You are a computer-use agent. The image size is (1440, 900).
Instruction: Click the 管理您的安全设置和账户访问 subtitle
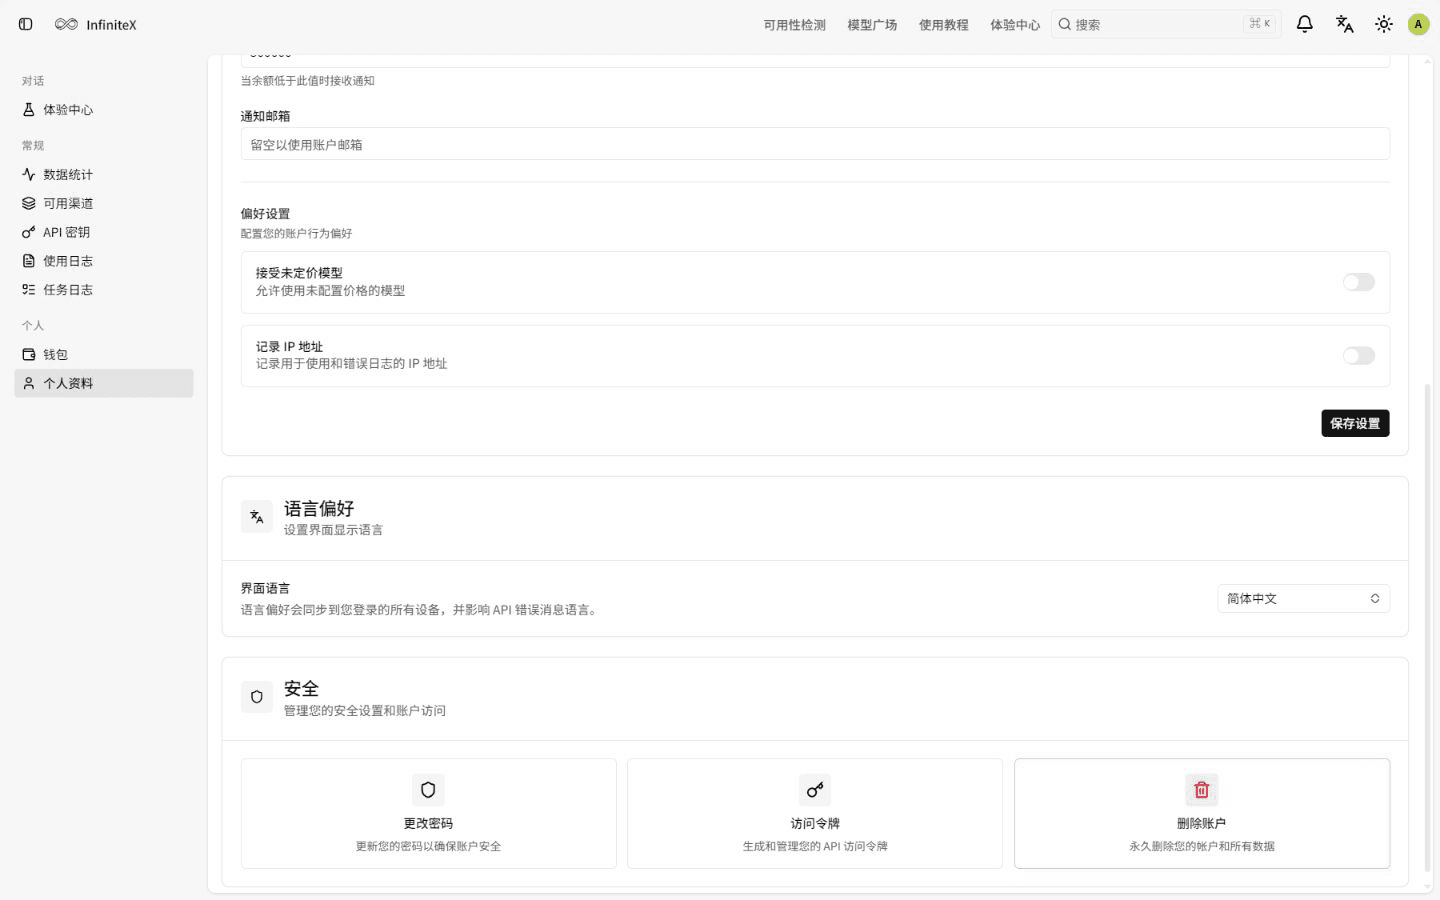364,711
